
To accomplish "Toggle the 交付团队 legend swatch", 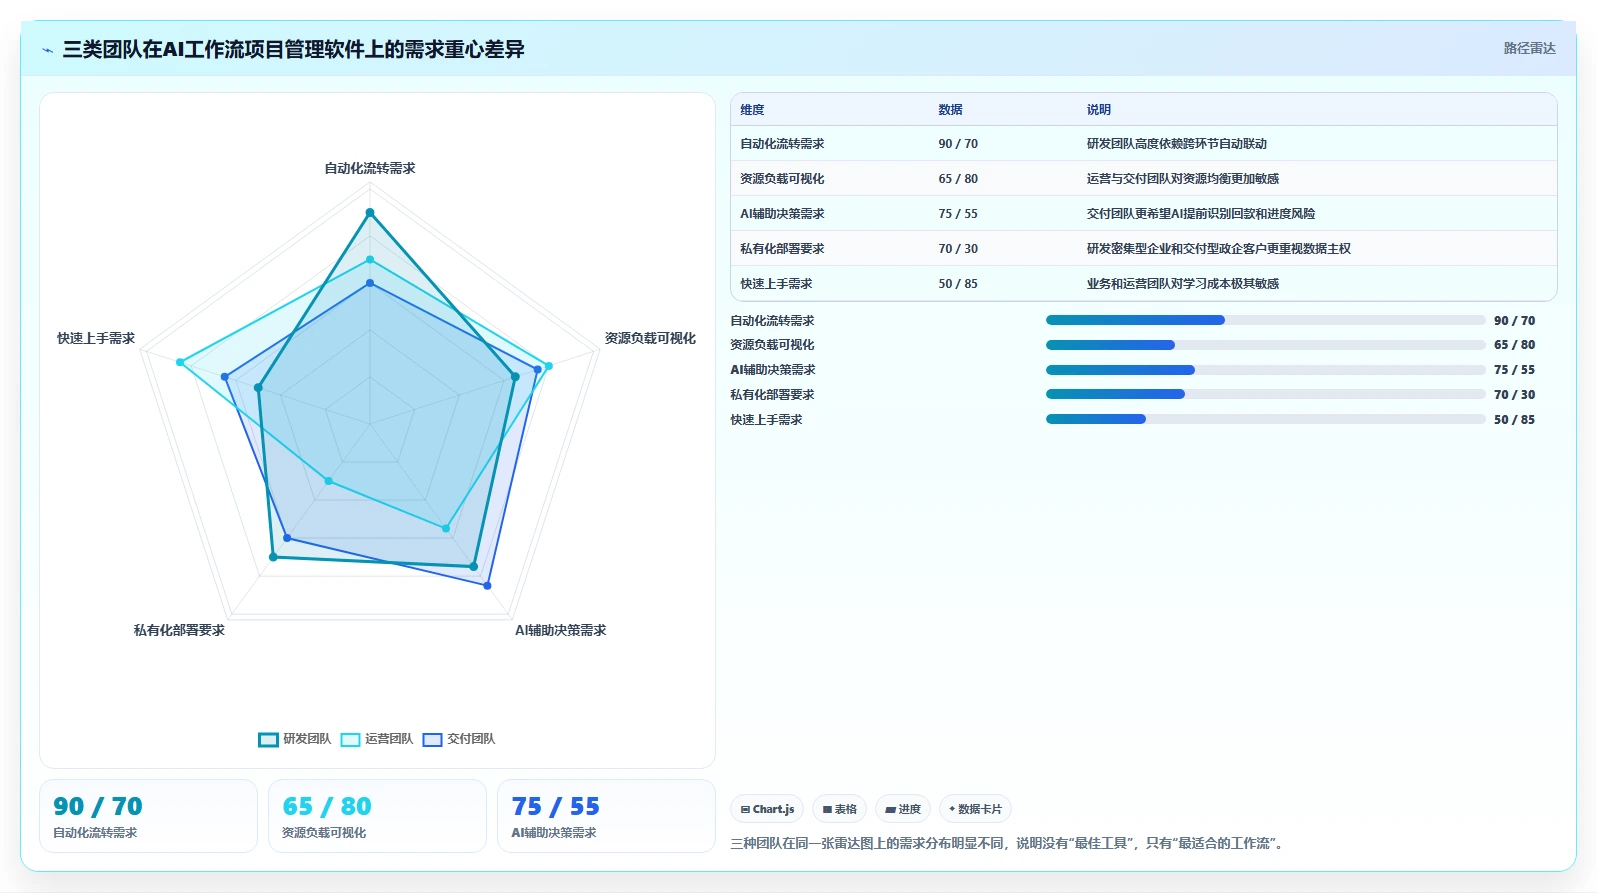I will click(x=432, y=740).
